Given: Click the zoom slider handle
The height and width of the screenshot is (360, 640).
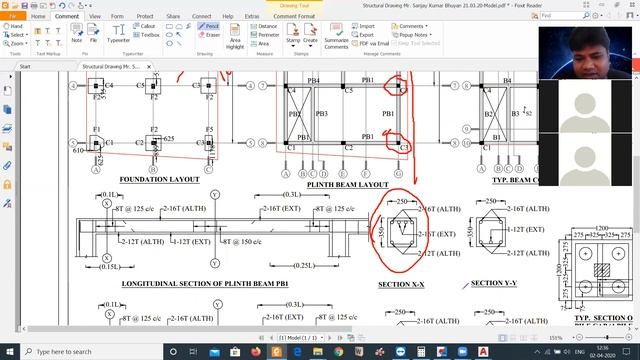Looking at the screenshot, I should (607, 338).
